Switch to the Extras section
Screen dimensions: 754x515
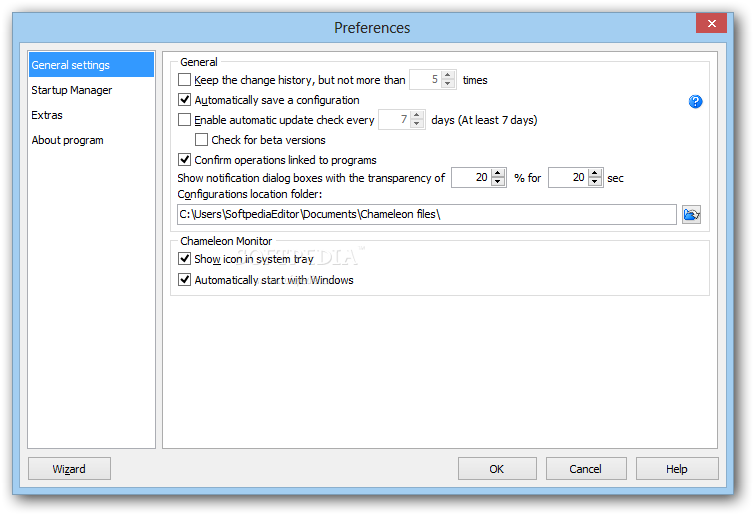click(47, 115)
